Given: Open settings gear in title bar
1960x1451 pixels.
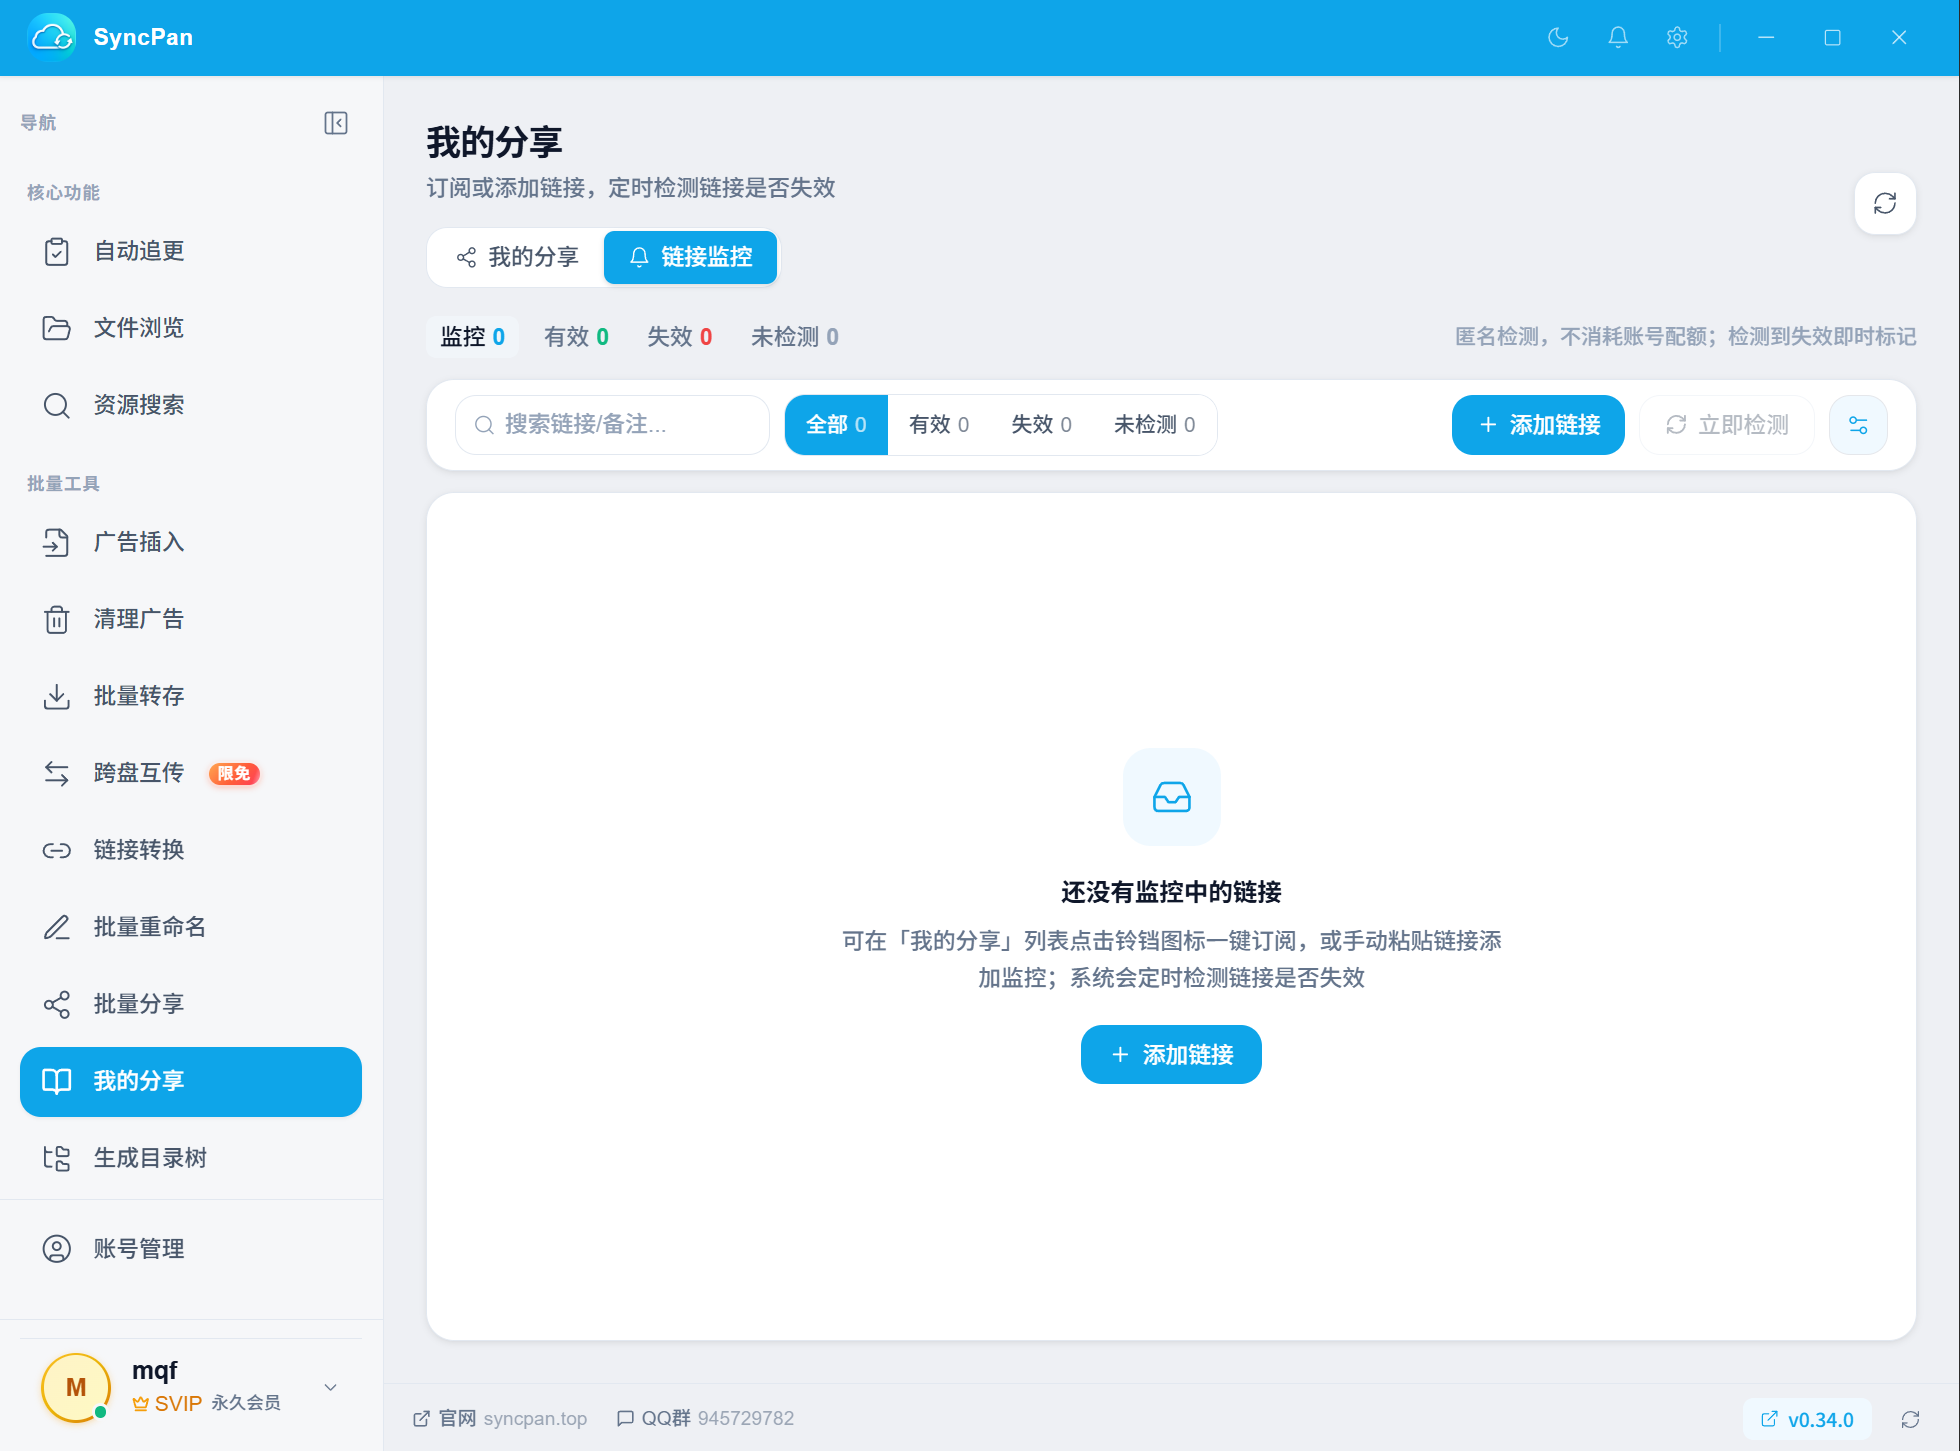Looking at the screenshot, I should click(1677, 37).
